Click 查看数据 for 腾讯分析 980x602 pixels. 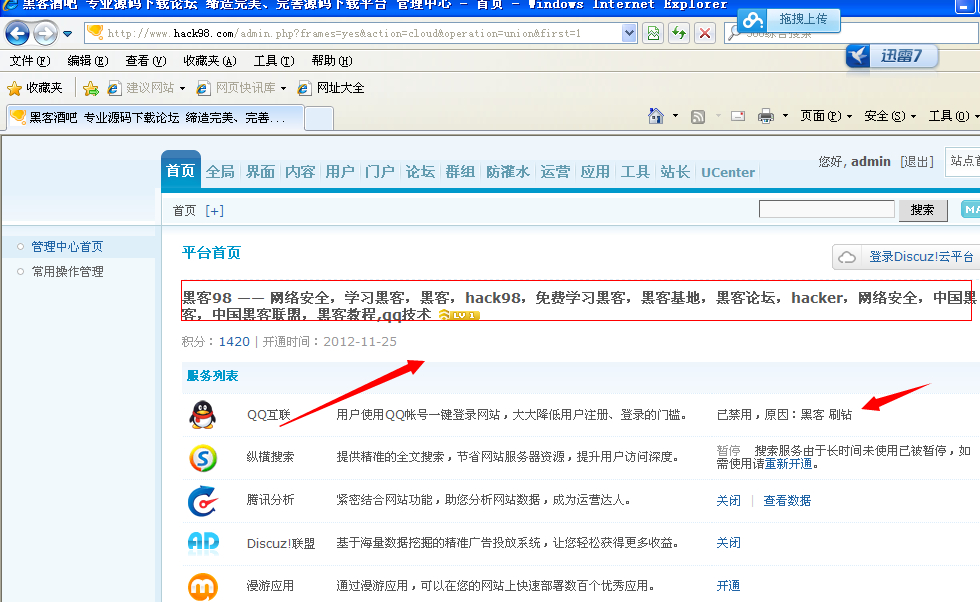coord(787,501)
